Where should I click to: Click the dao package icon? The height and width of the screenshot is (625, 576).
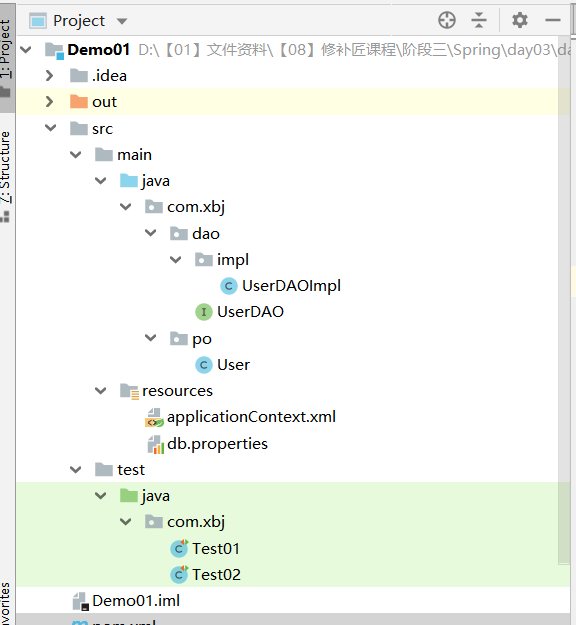pyautogui.click(x=179, y=233)
